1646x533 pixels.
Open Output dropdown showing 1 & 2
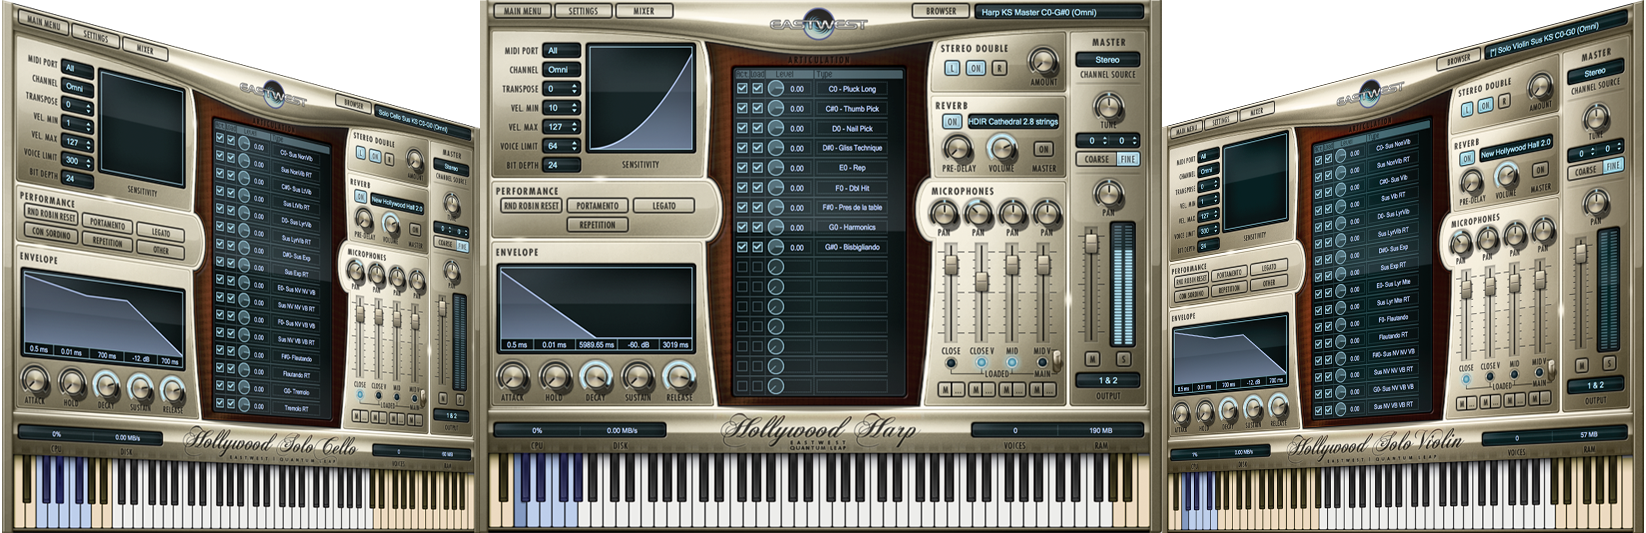pos(1108,380)
